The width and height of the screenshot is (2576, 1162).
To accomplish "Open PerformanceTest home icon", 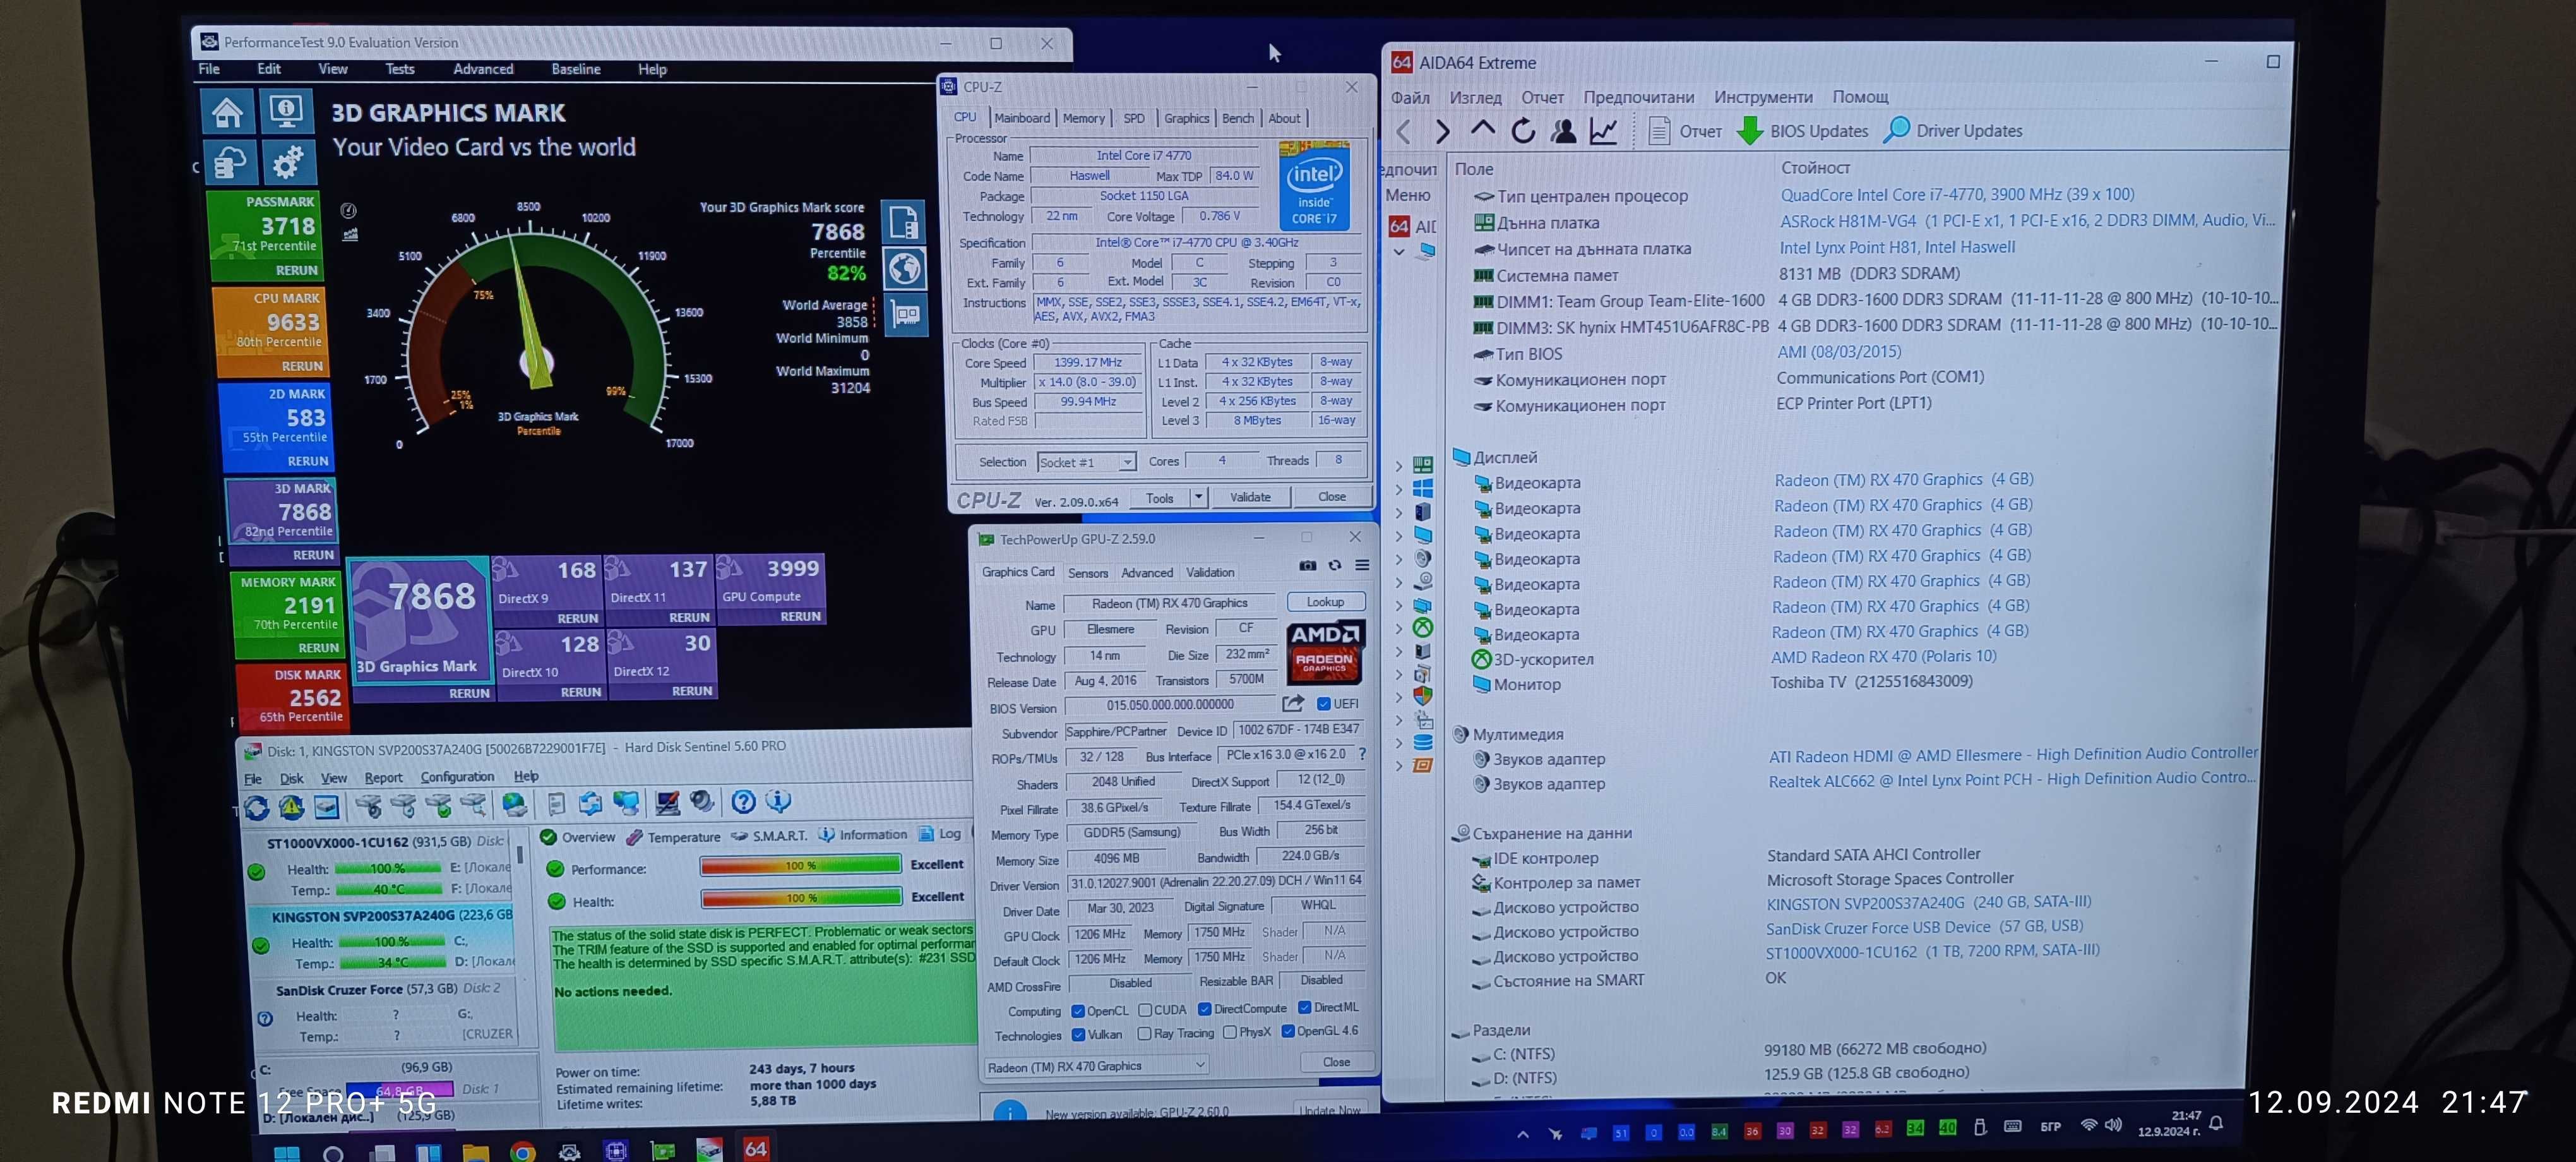I will tap(227, 111).
